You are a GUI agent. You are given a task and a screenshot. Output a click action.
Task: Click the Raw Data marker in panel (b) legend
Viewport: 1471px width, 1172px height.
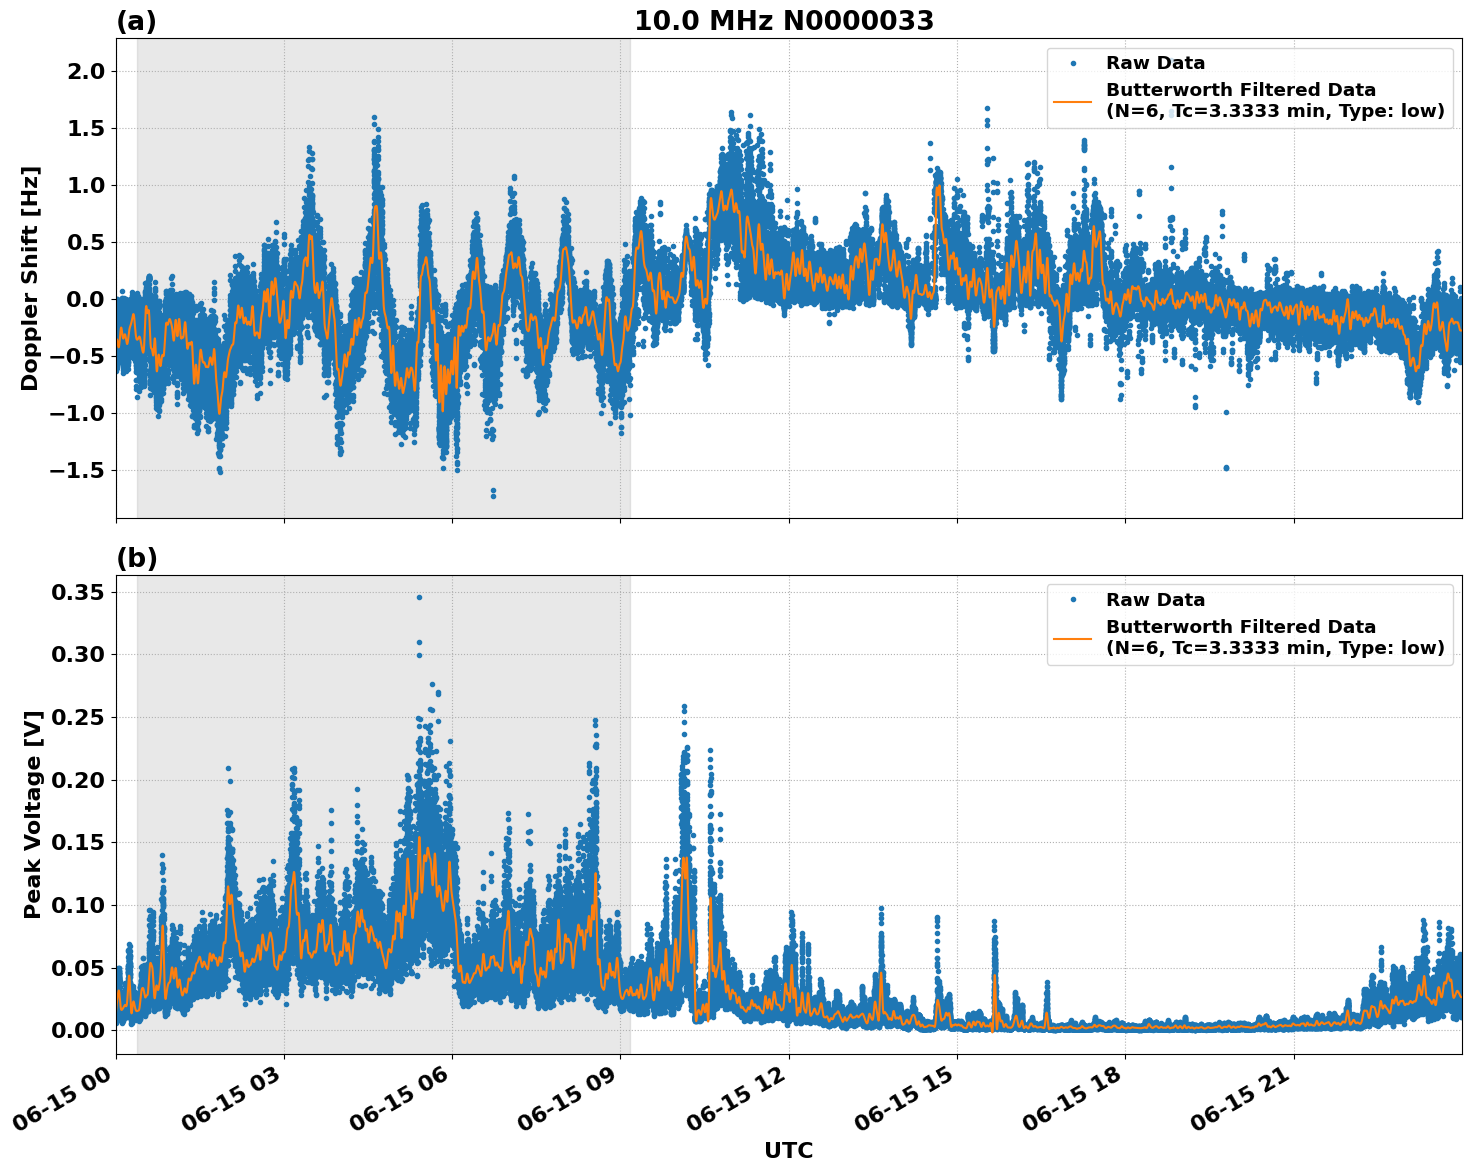pos(1072,600)
